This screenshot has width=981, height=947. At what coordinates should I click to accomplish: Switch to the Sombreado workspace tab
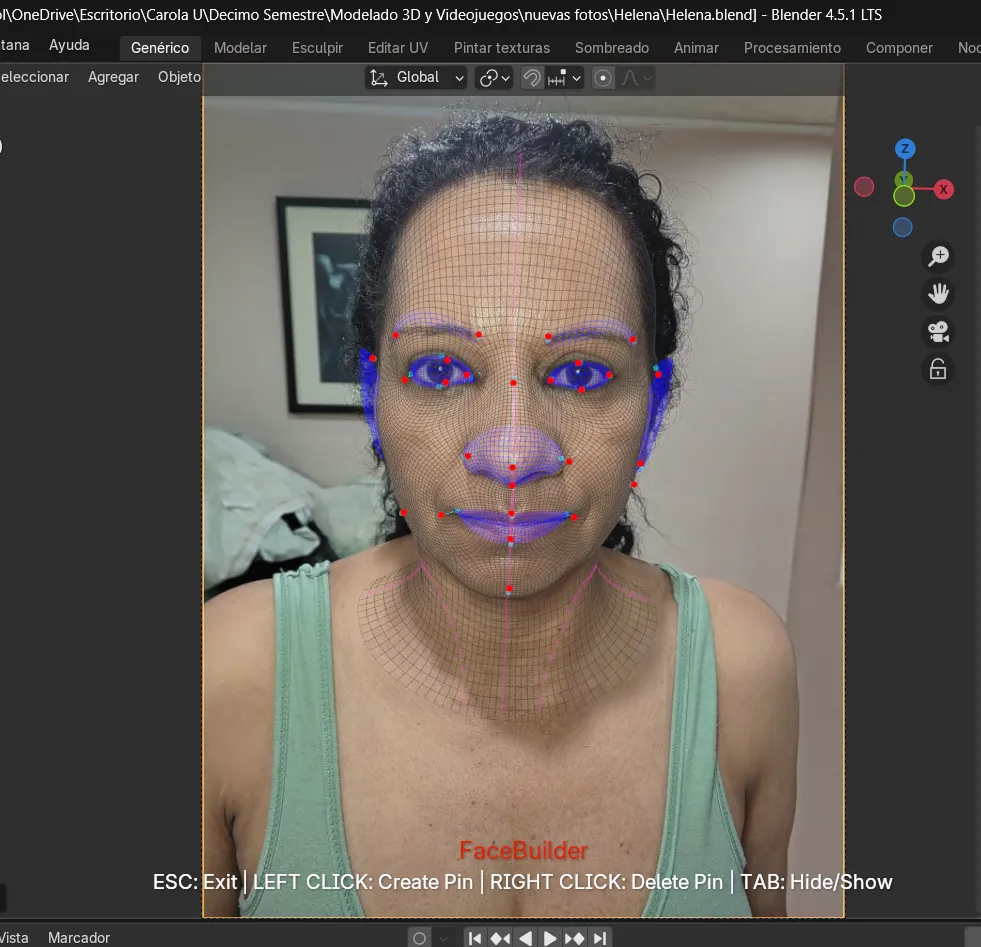click(x=611, y=48)
